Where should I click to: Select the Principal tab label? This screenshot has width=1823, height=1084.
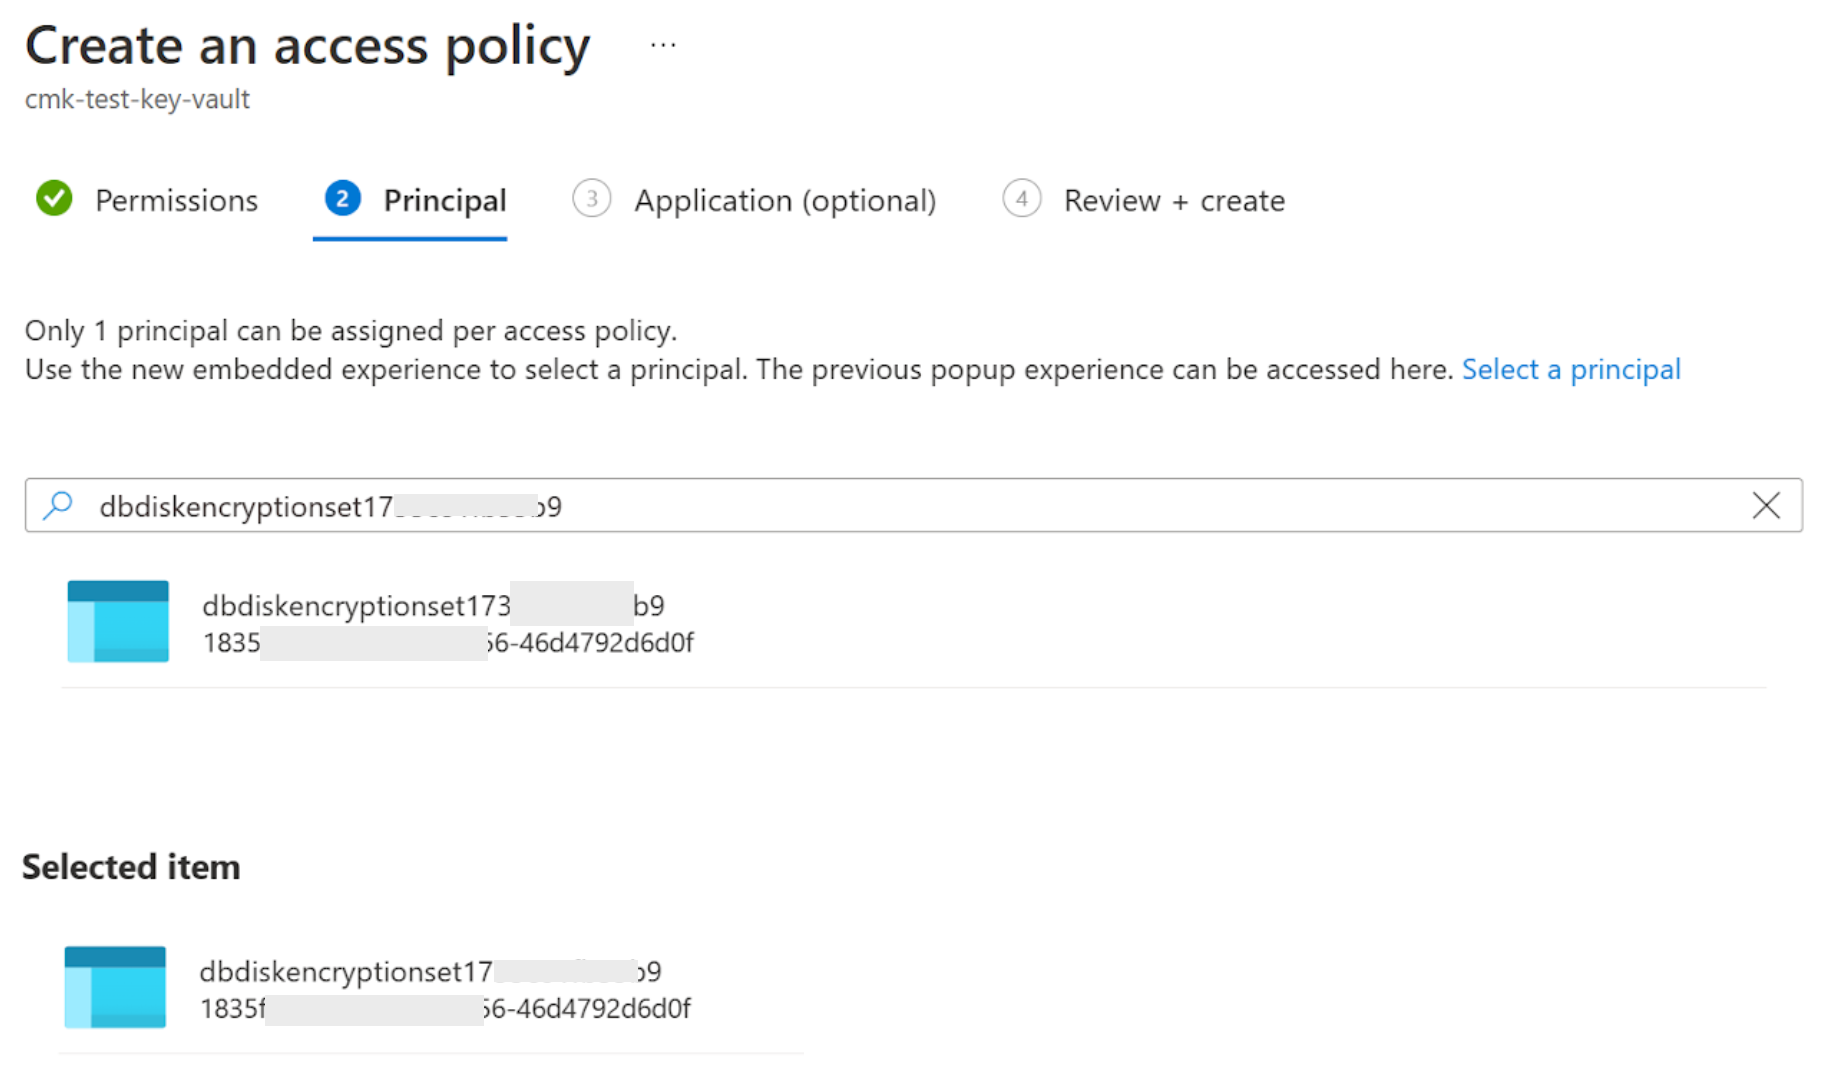pos(445,201)
